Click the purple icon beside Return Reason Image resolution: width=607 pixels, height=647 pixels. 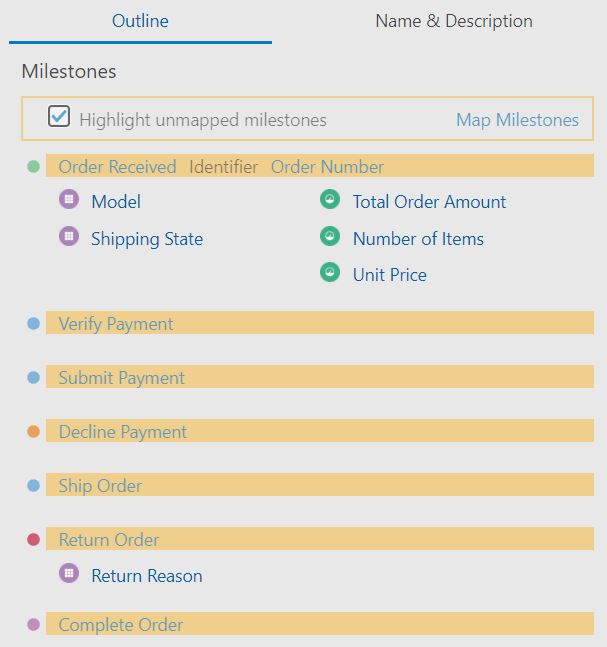click(69, 574)
